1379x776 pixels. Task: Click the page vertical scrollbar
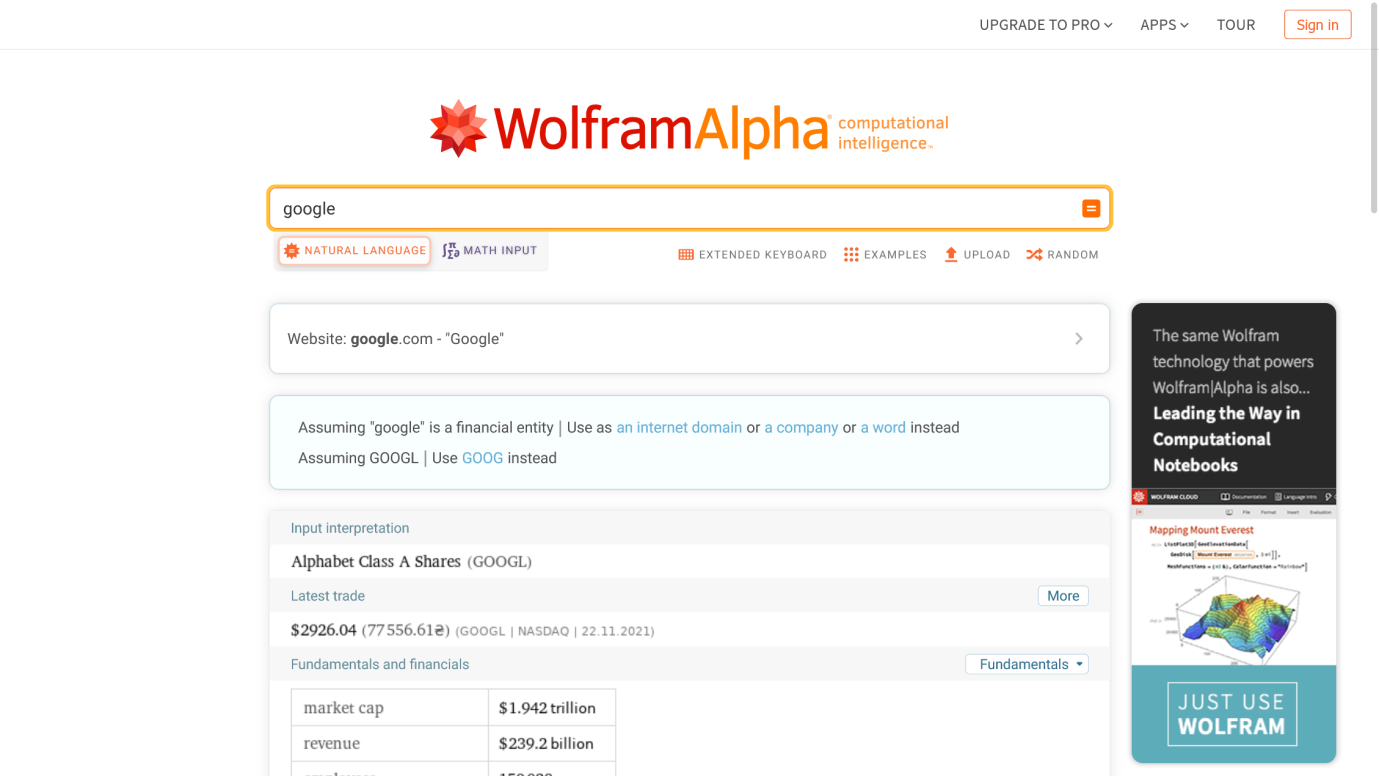pos(1373,107)
